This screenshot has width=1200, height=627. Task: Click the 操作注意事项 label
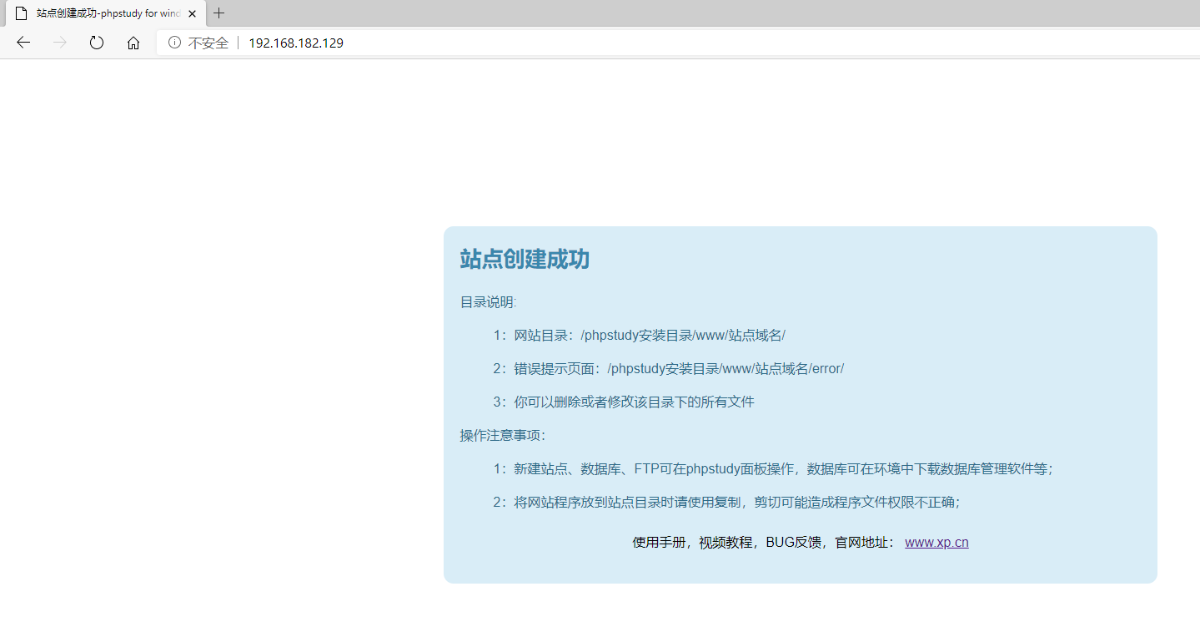coord(503,435)
